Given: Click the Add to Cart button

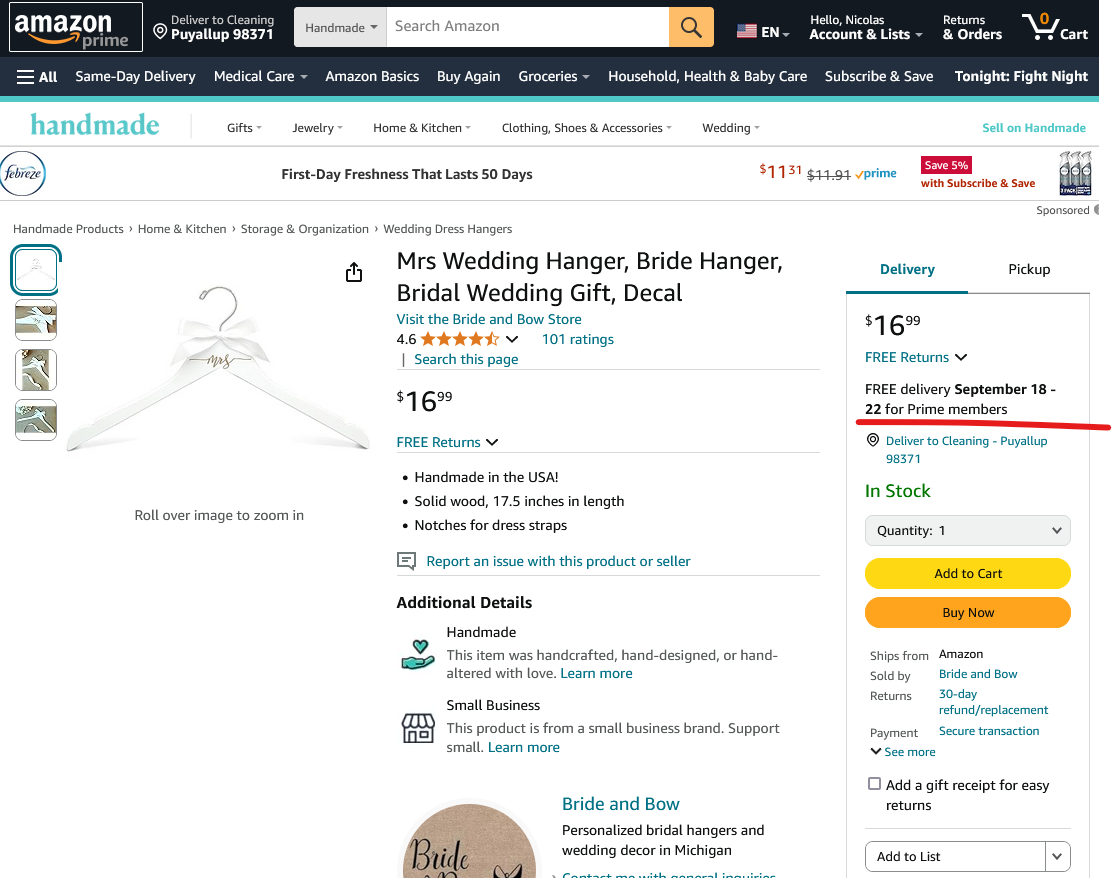Looking at the screenshot, I should [967, 573].
